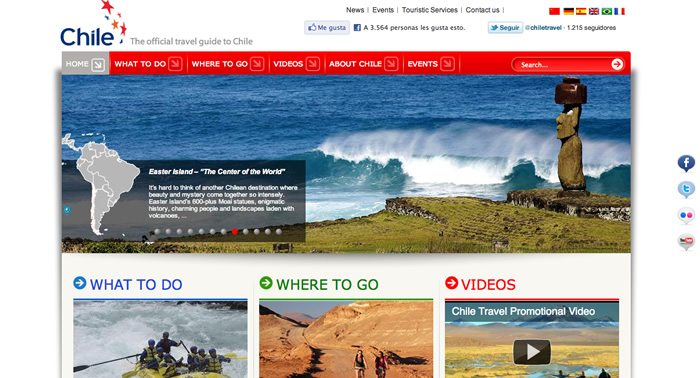Viewport: 700px width, 378px height.
Task: Click the Touristic Services link
Action: [x=429, y=10]
